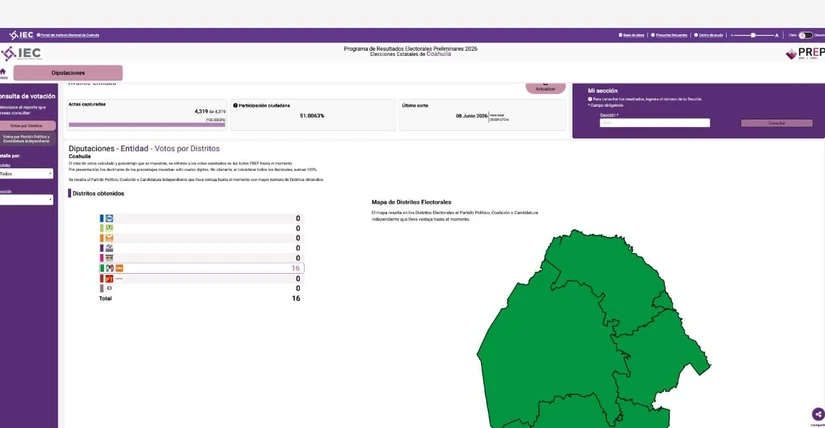This screenshot has width=825, height=428.
Task: Select the light green party logo row
Action: pyautogui.click(x=202, y=228)
